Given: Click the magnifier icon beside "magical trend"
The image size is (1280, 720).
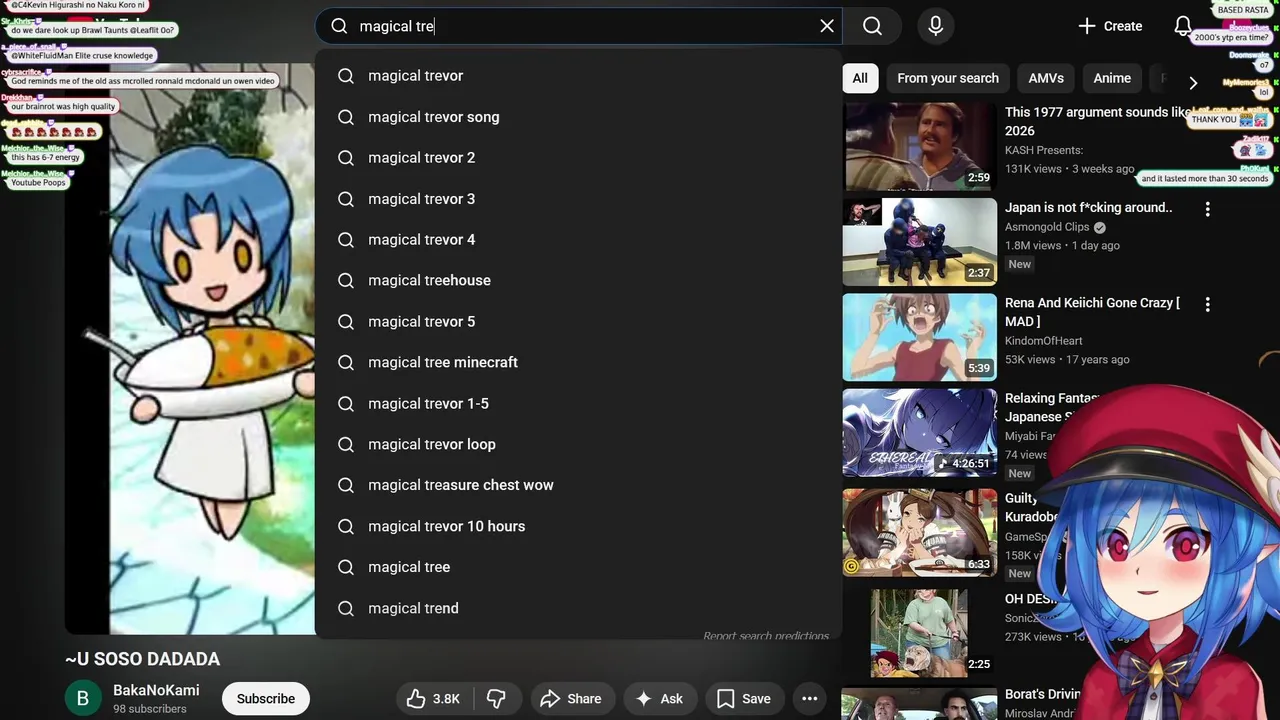Looking at the screenshot, I should [x=346, y=608].
